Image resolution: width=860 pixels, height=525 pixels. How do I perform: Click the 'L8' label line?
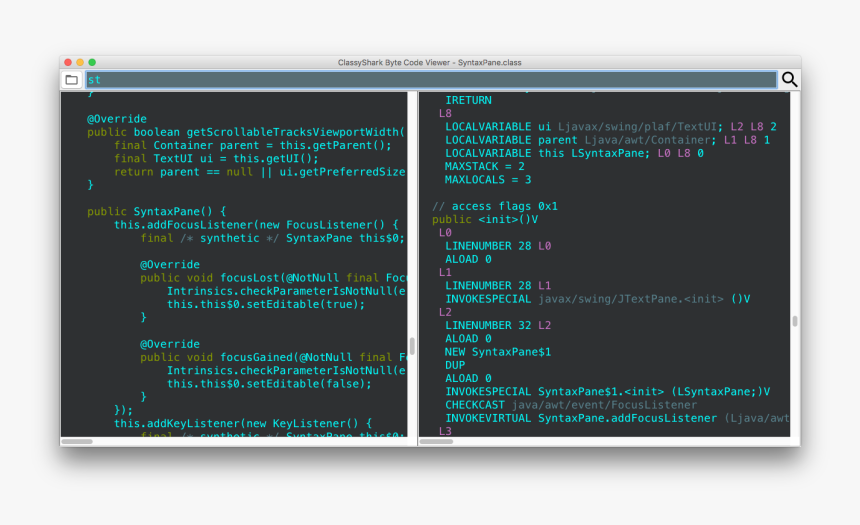(x=445, y=114)
